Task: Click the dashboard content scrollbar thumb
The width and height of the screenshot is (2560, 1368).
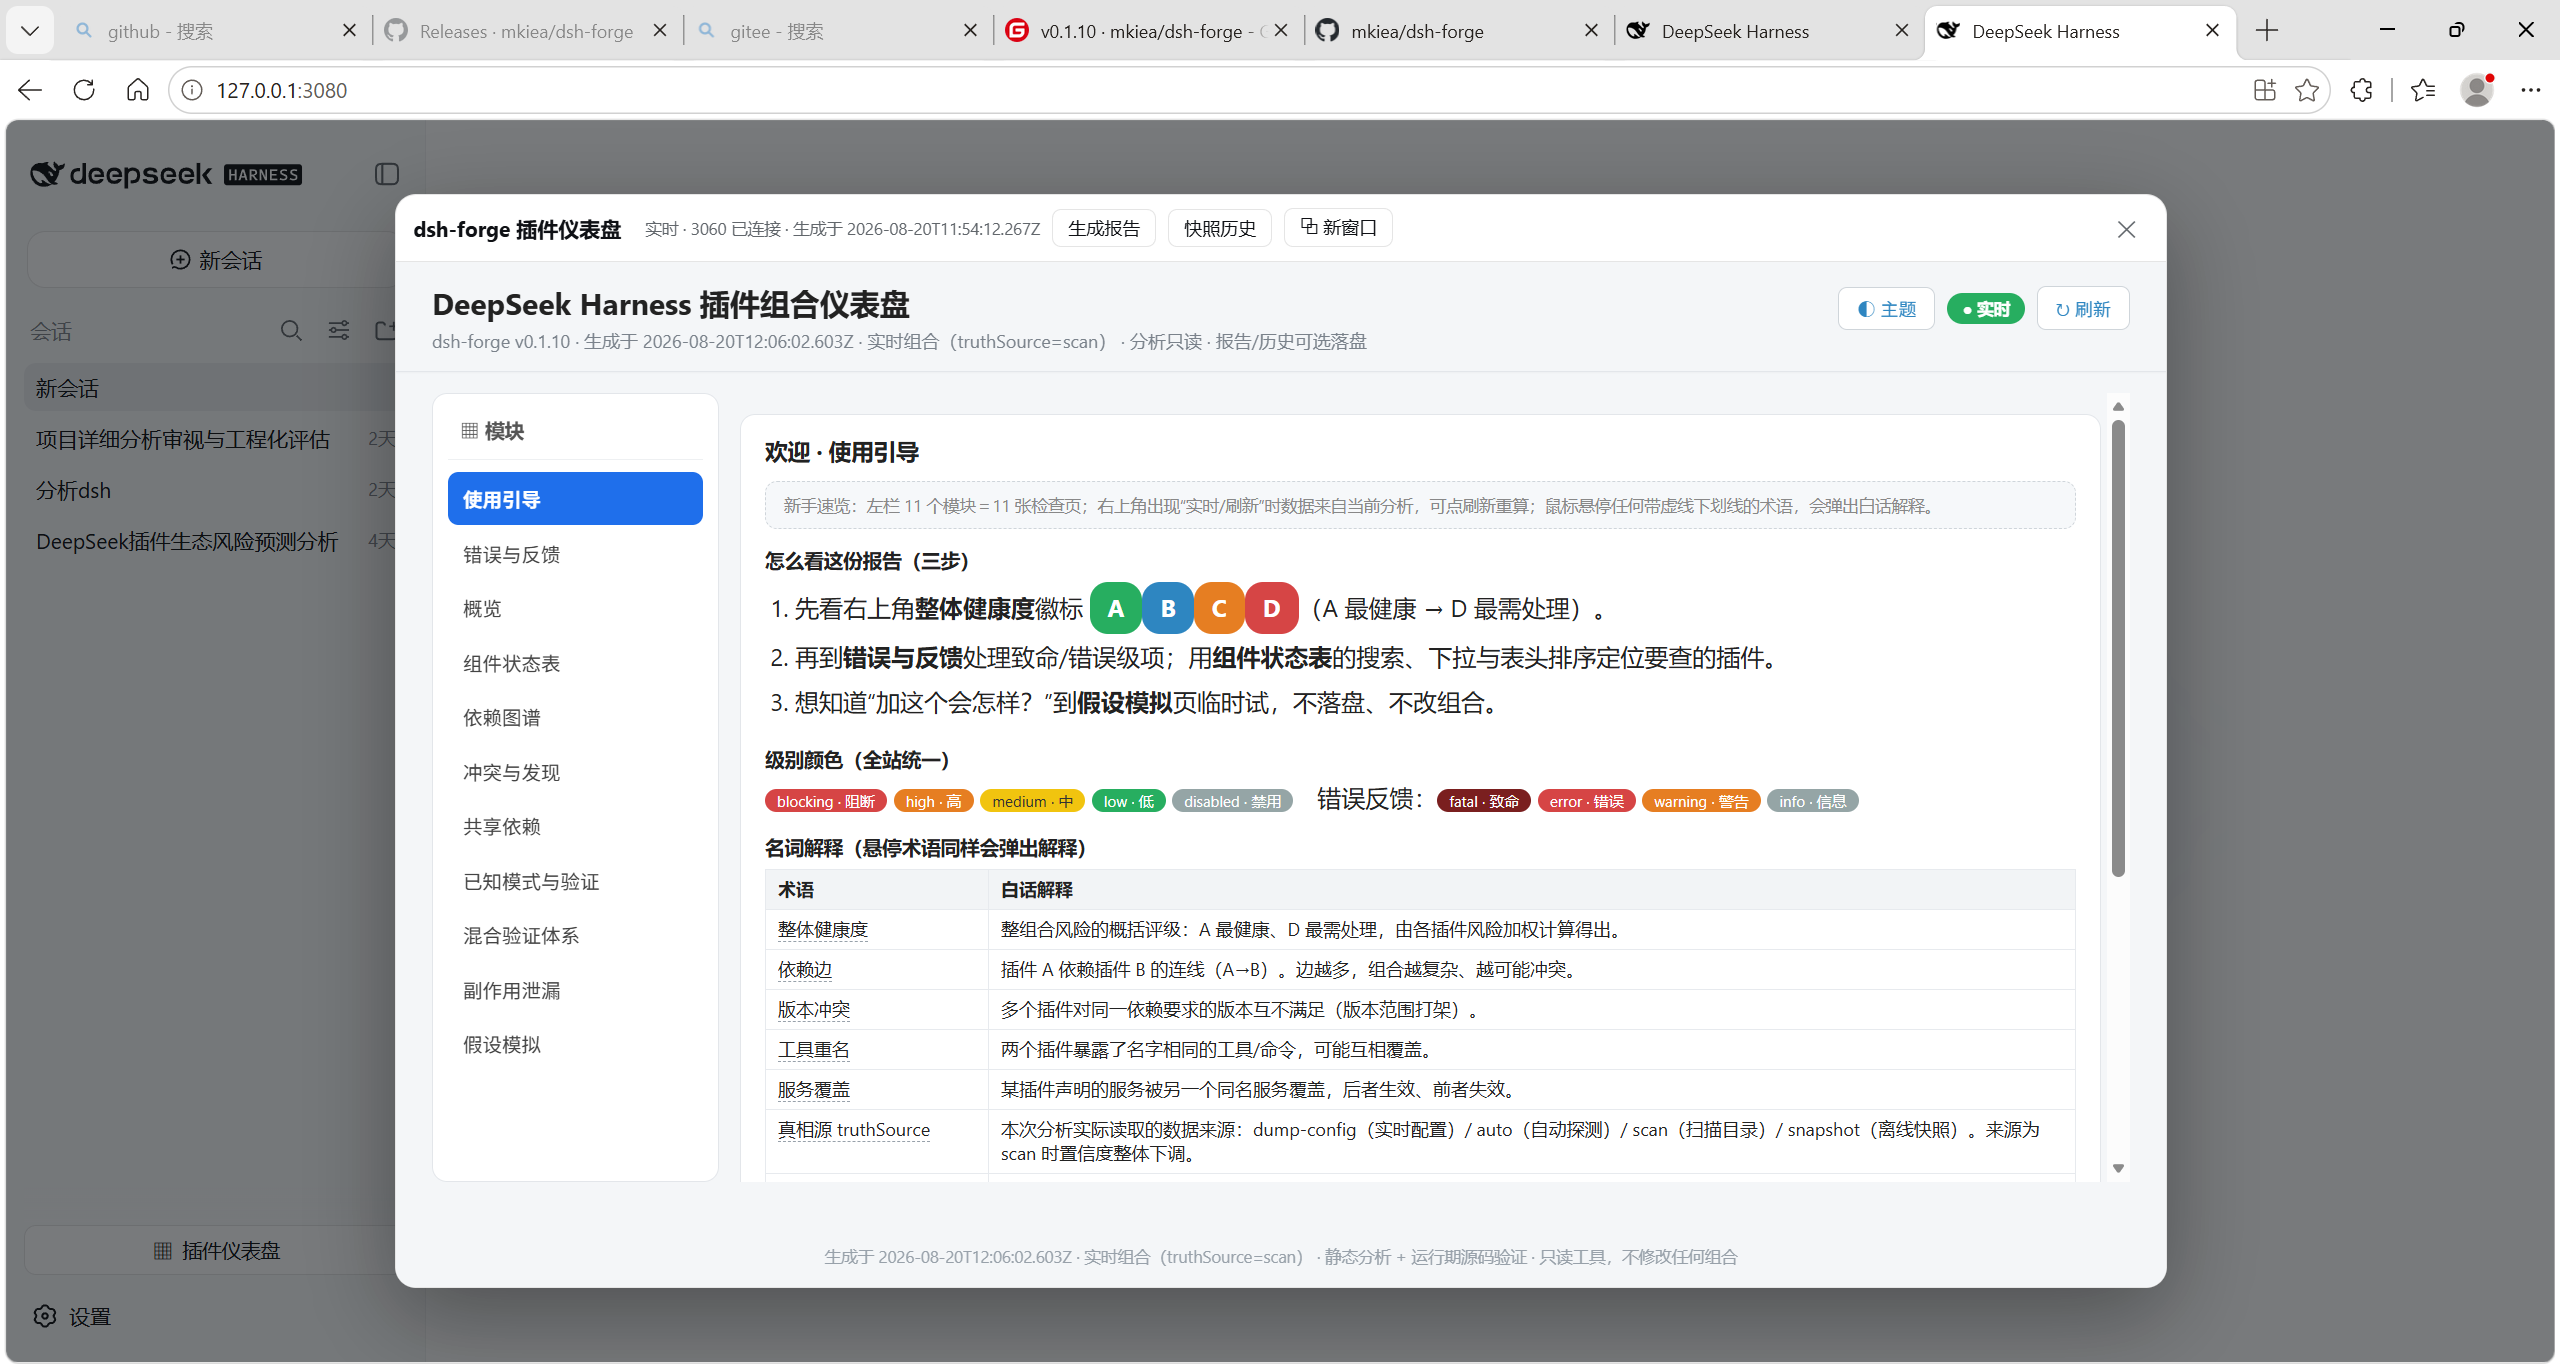Action: click(x=2118, y=648)
